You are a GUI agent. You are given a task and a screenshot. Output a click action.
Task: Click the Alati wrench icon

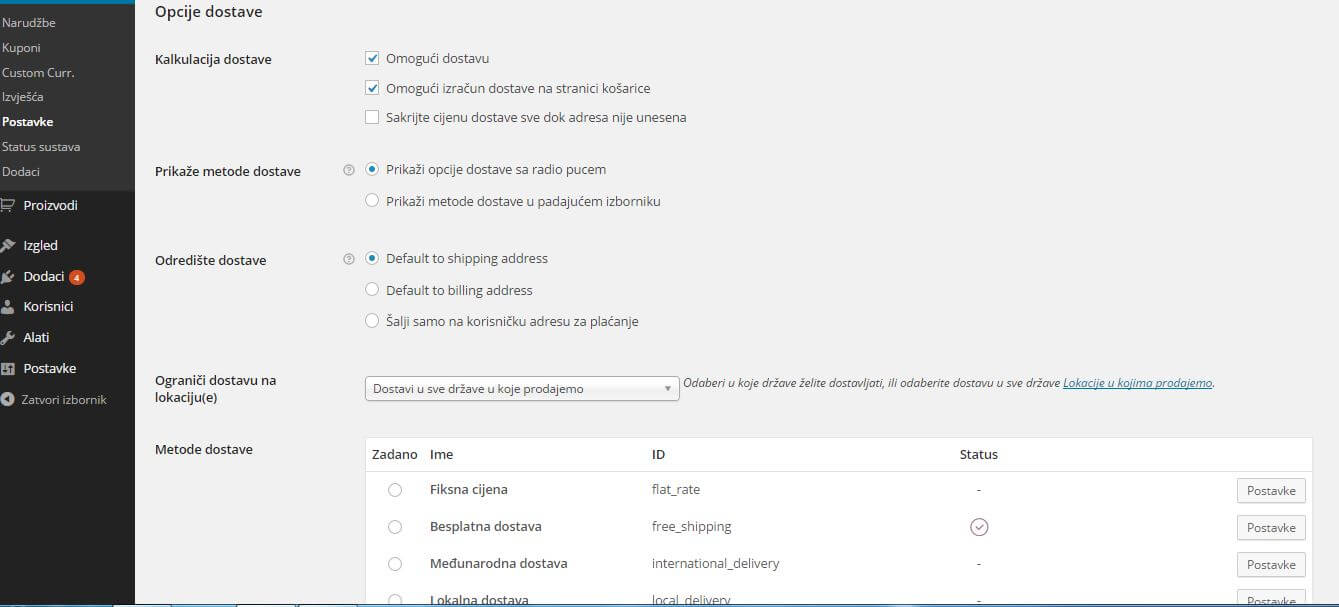(x=8, y=338)
